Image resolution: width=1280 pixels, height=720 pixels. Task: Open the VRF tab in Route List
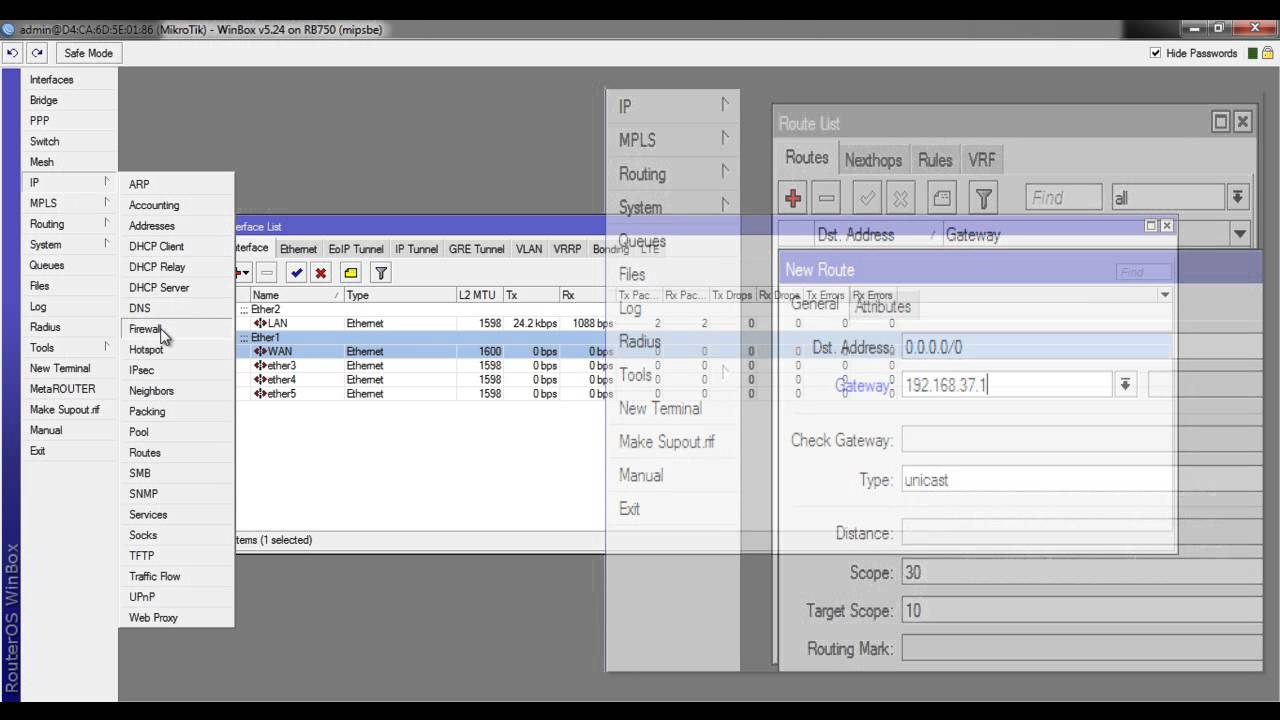[x=982, y=160]
